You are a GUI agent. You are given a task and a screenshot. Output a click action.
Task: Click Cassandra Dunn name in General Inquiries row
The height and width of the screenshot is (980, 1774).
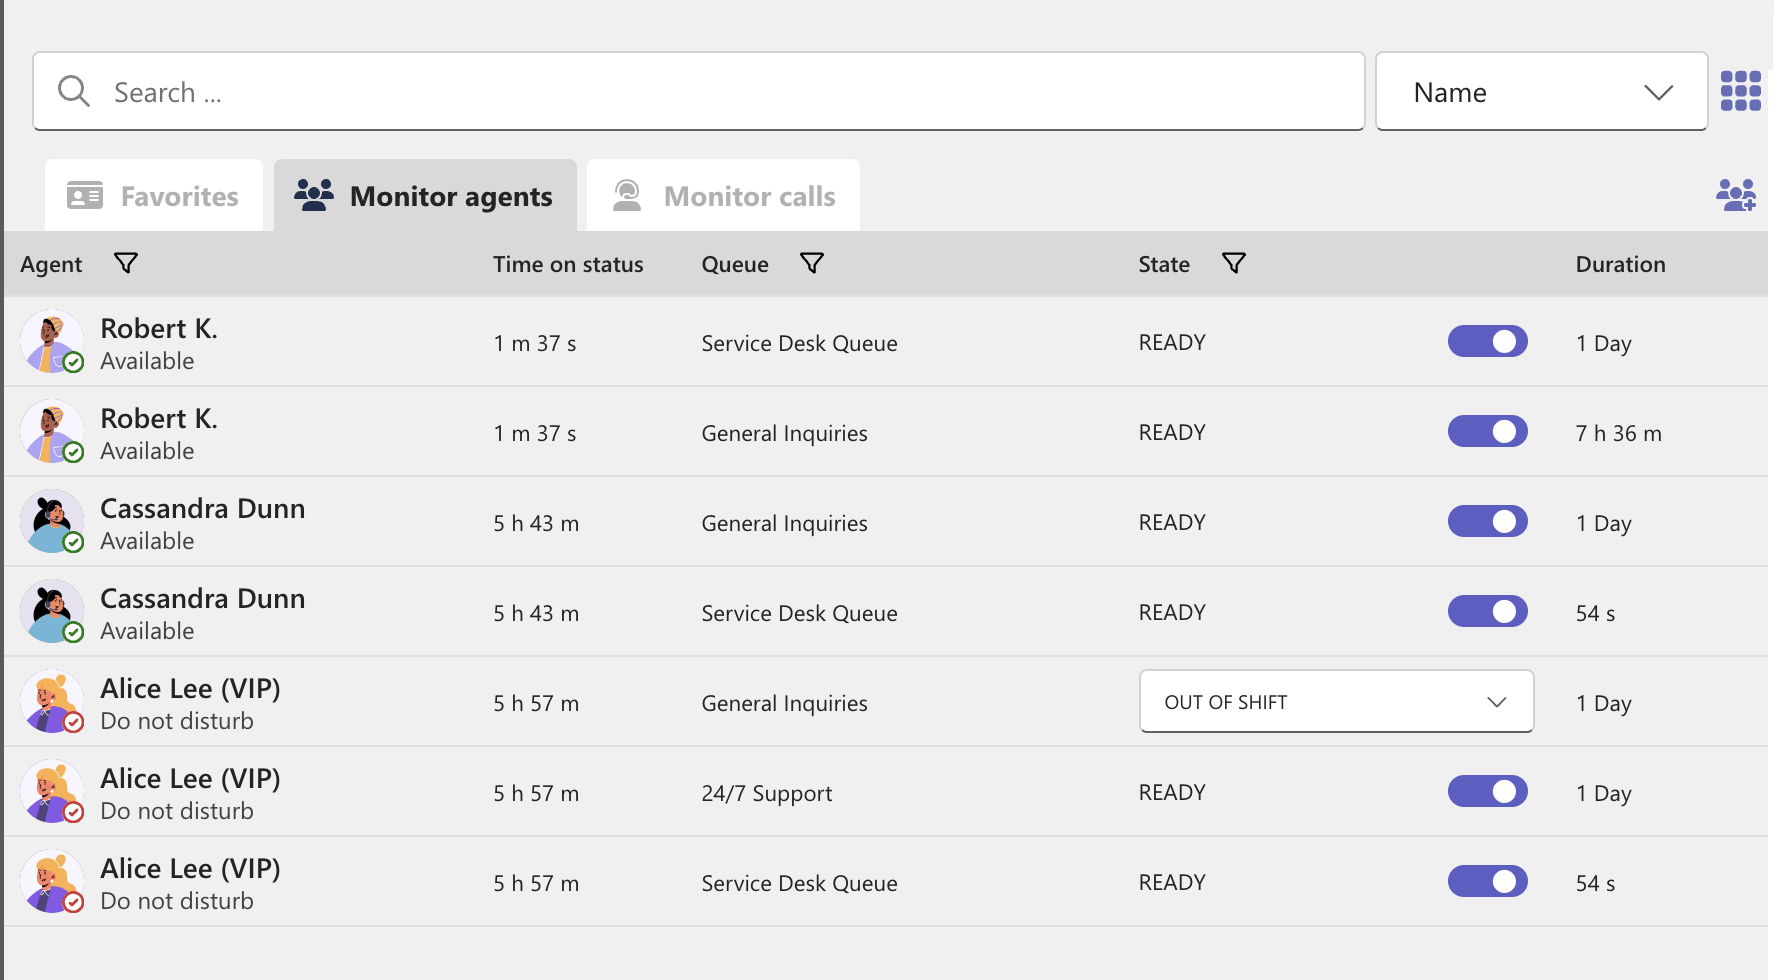pyautogui.click(x=203, y=508)
